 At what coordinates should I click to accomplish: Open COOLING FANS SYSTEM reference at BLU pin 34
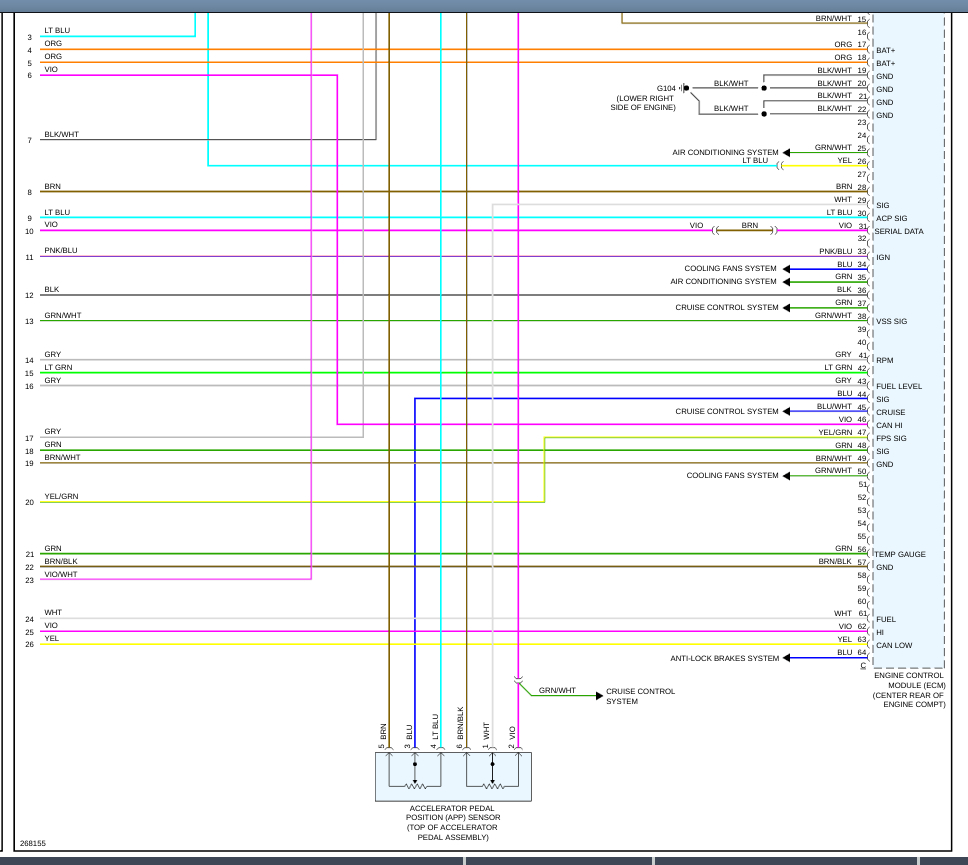(x=730, y=269)
